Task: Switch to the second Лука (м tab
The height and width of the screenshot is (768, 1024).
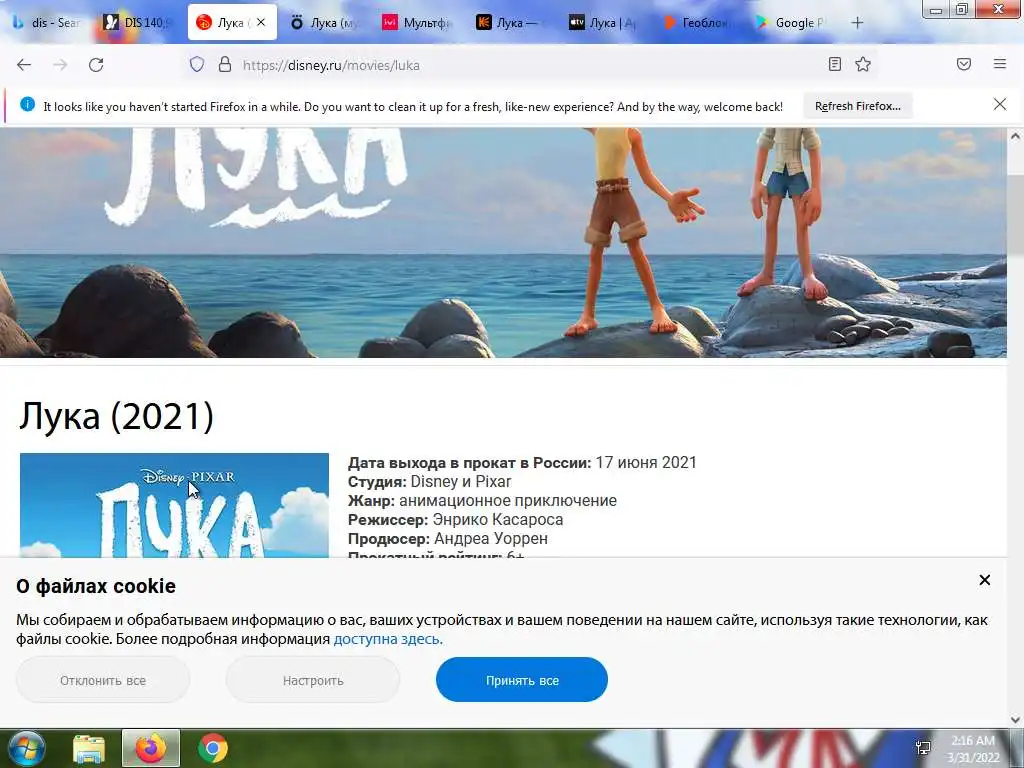Action: tap(325, 23)
